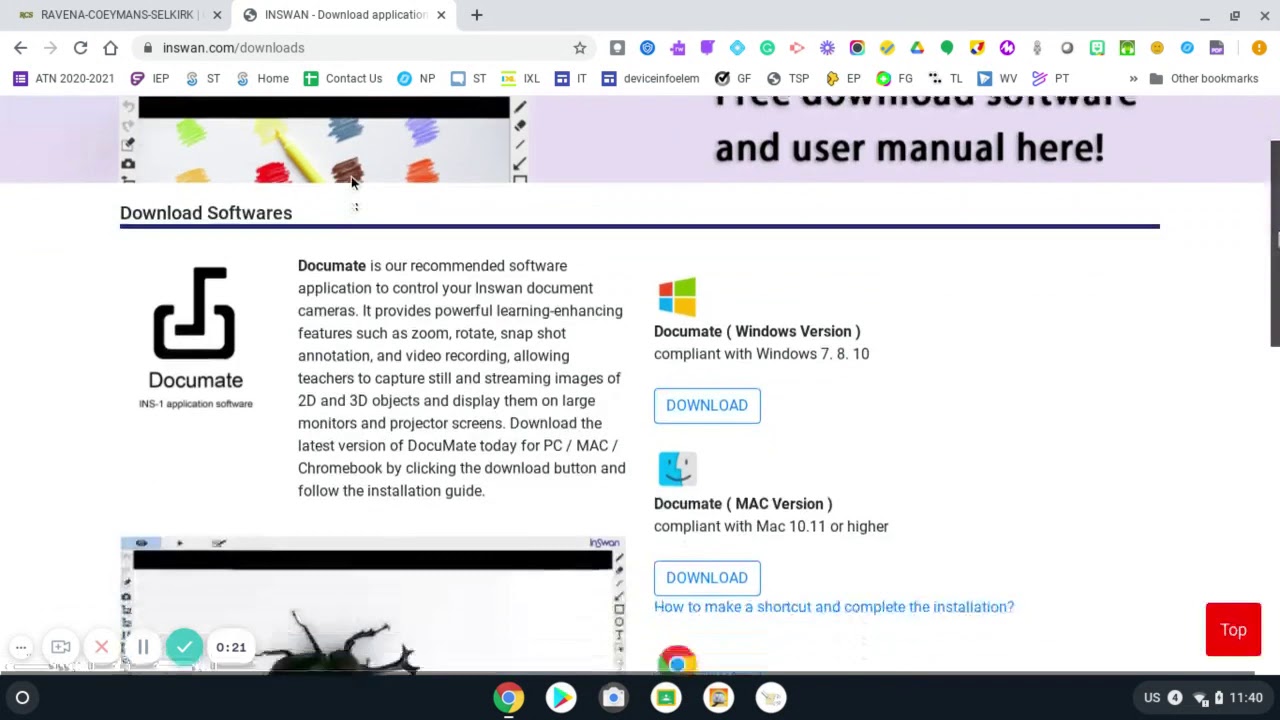Open the IT bookmark
This screenshot has width=1280, height=720.
570,78
